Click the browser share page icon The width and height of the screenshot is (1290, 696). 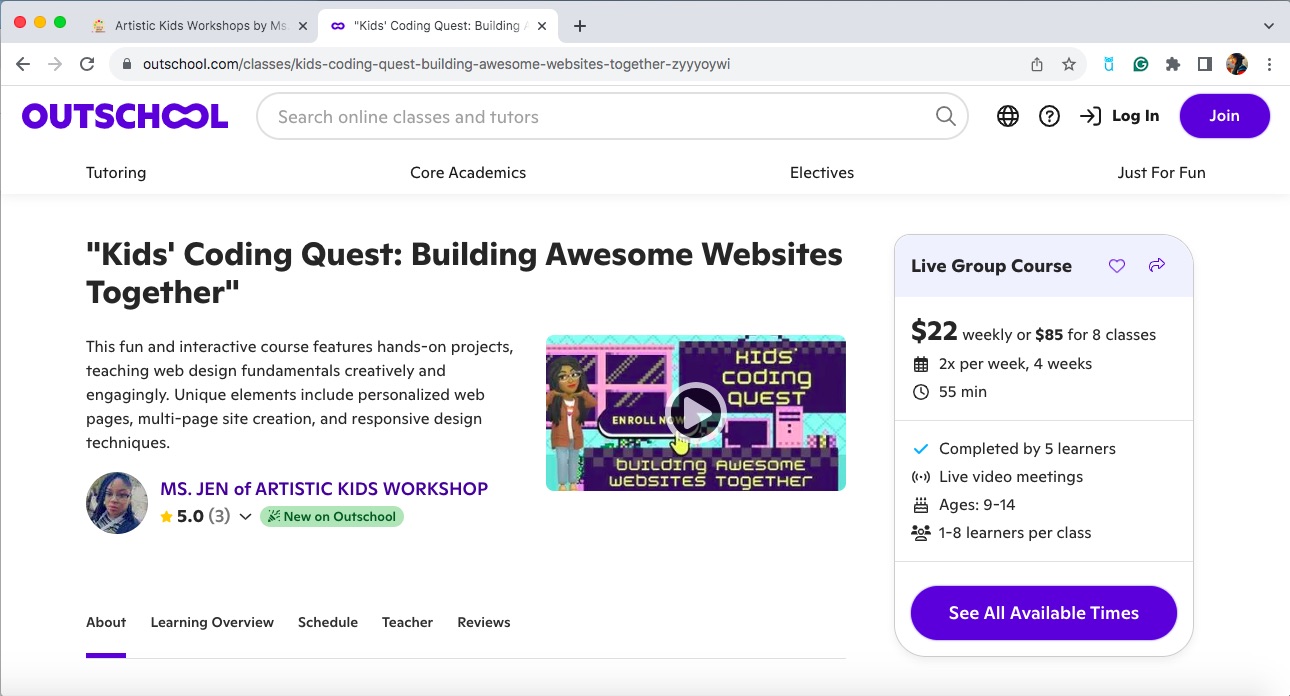1037,64
